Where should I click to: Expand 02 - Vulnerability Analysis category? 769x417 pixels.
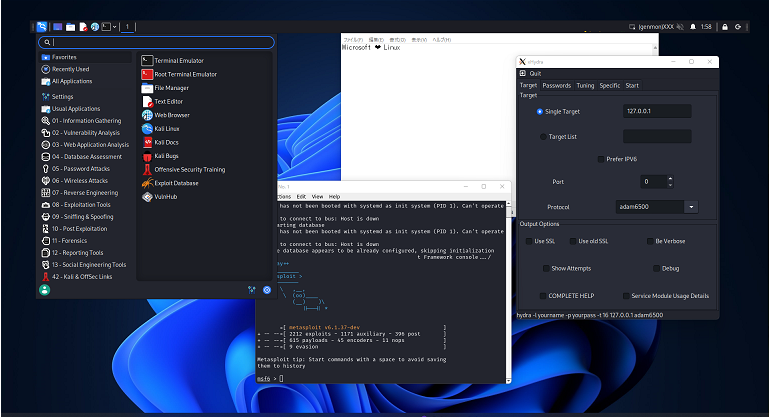[x=86, y=132]
